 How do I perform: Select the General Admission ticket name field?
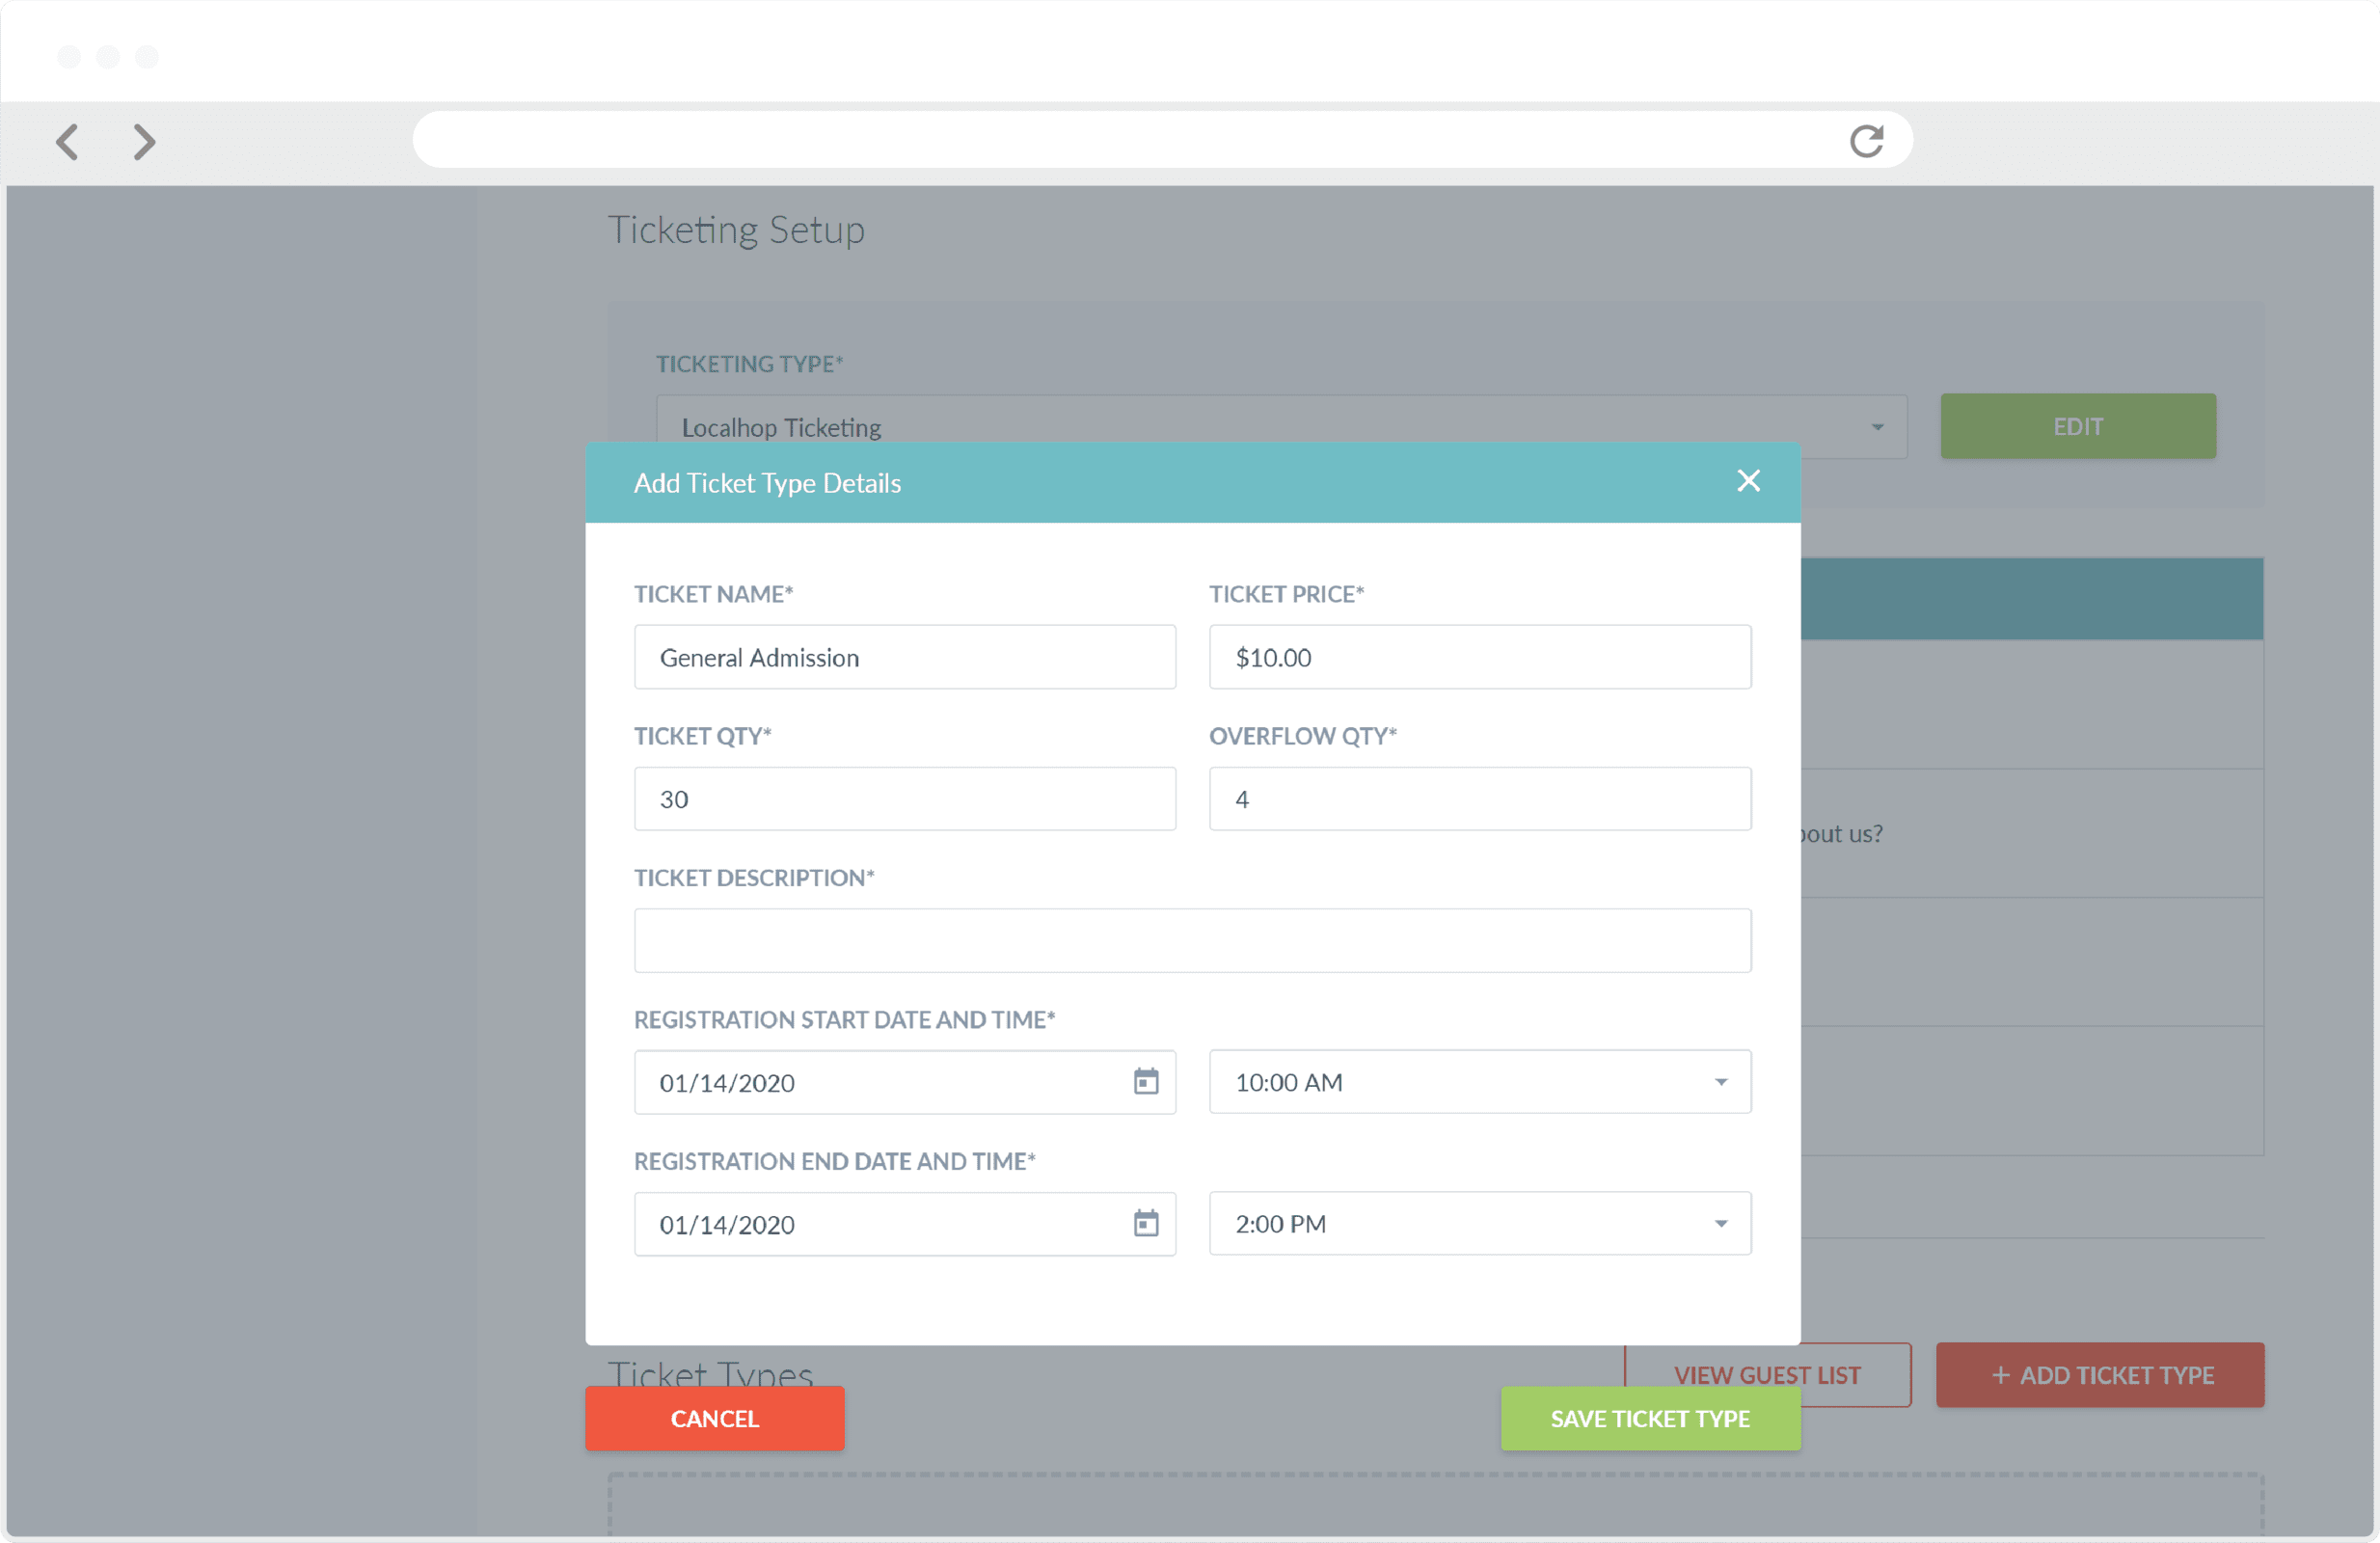pyautogui.click(x=905, y=657)
